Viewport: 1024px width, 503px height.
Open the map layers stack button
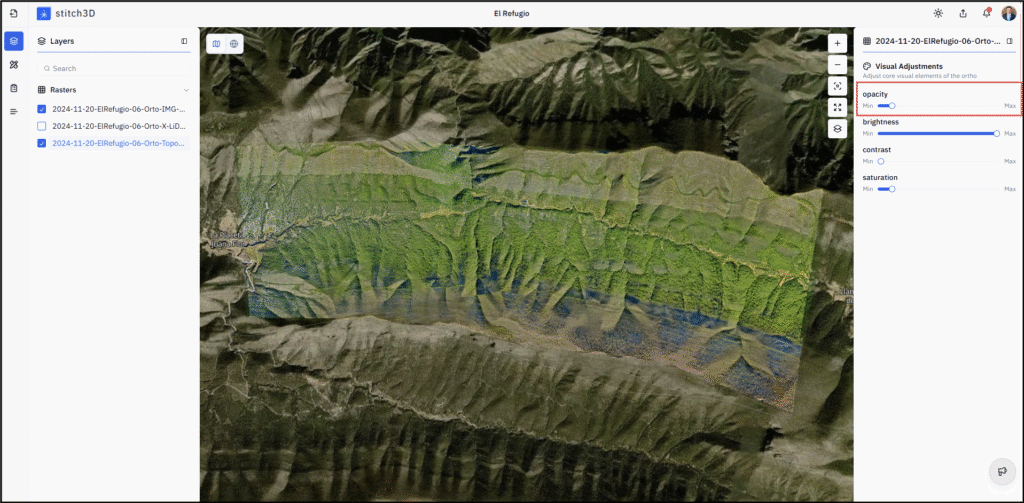tap(837, 128)
